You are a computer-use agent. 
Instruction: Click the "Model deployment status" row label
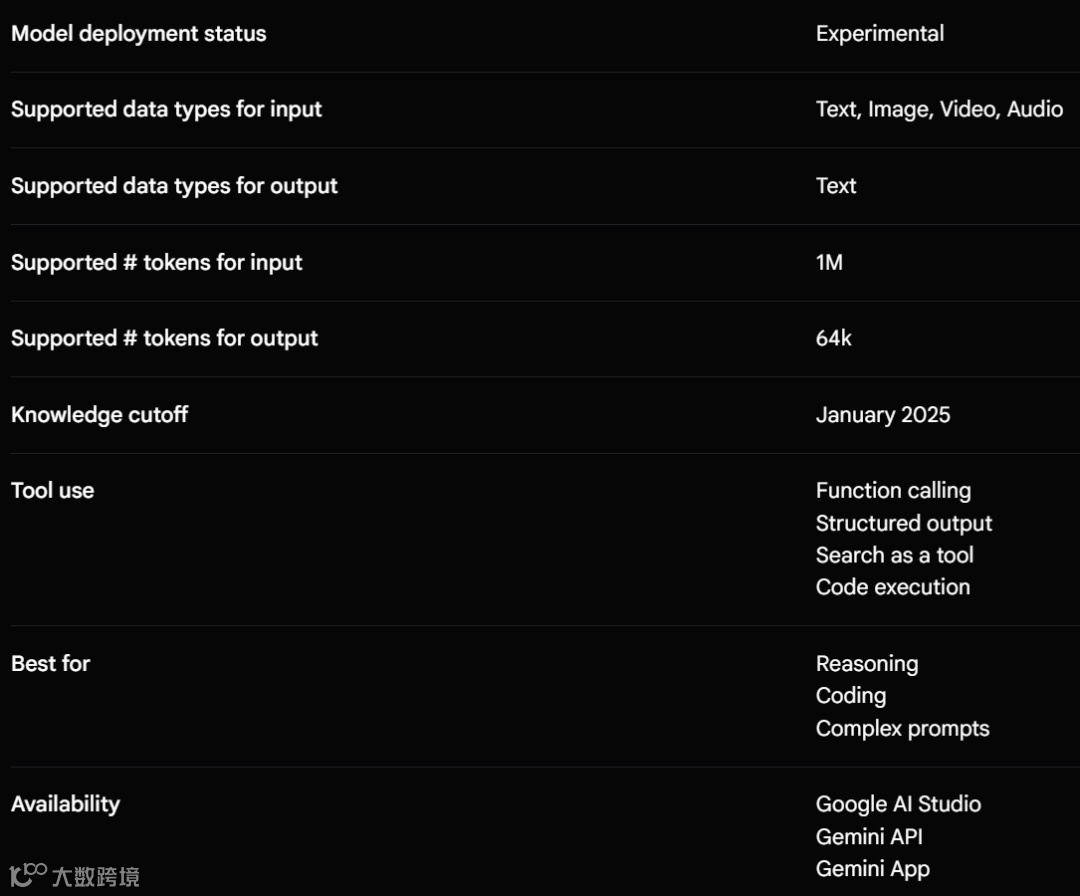pyautogui.click(x=139, y=33)
